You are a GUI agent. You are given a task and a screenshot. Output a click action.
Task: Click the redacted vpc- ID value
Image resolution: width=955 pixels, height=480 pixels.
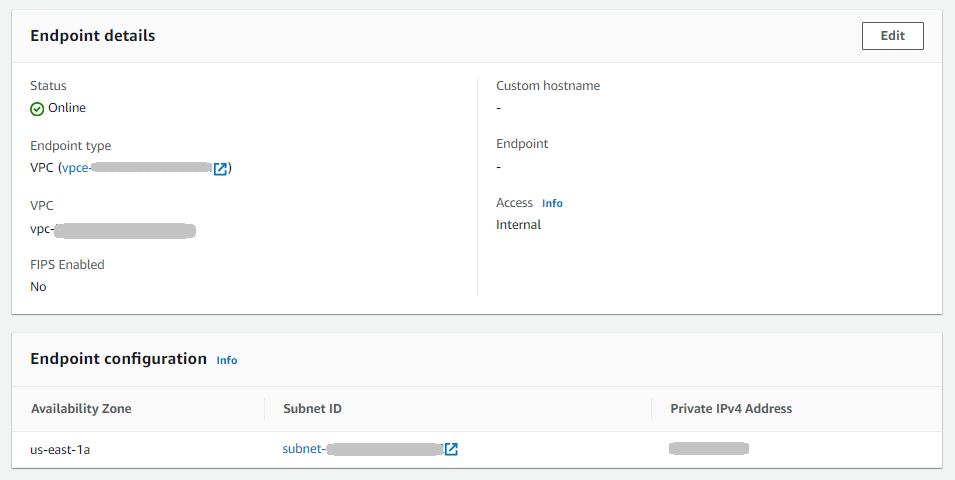pyautogui.click(x=113, y=231)
